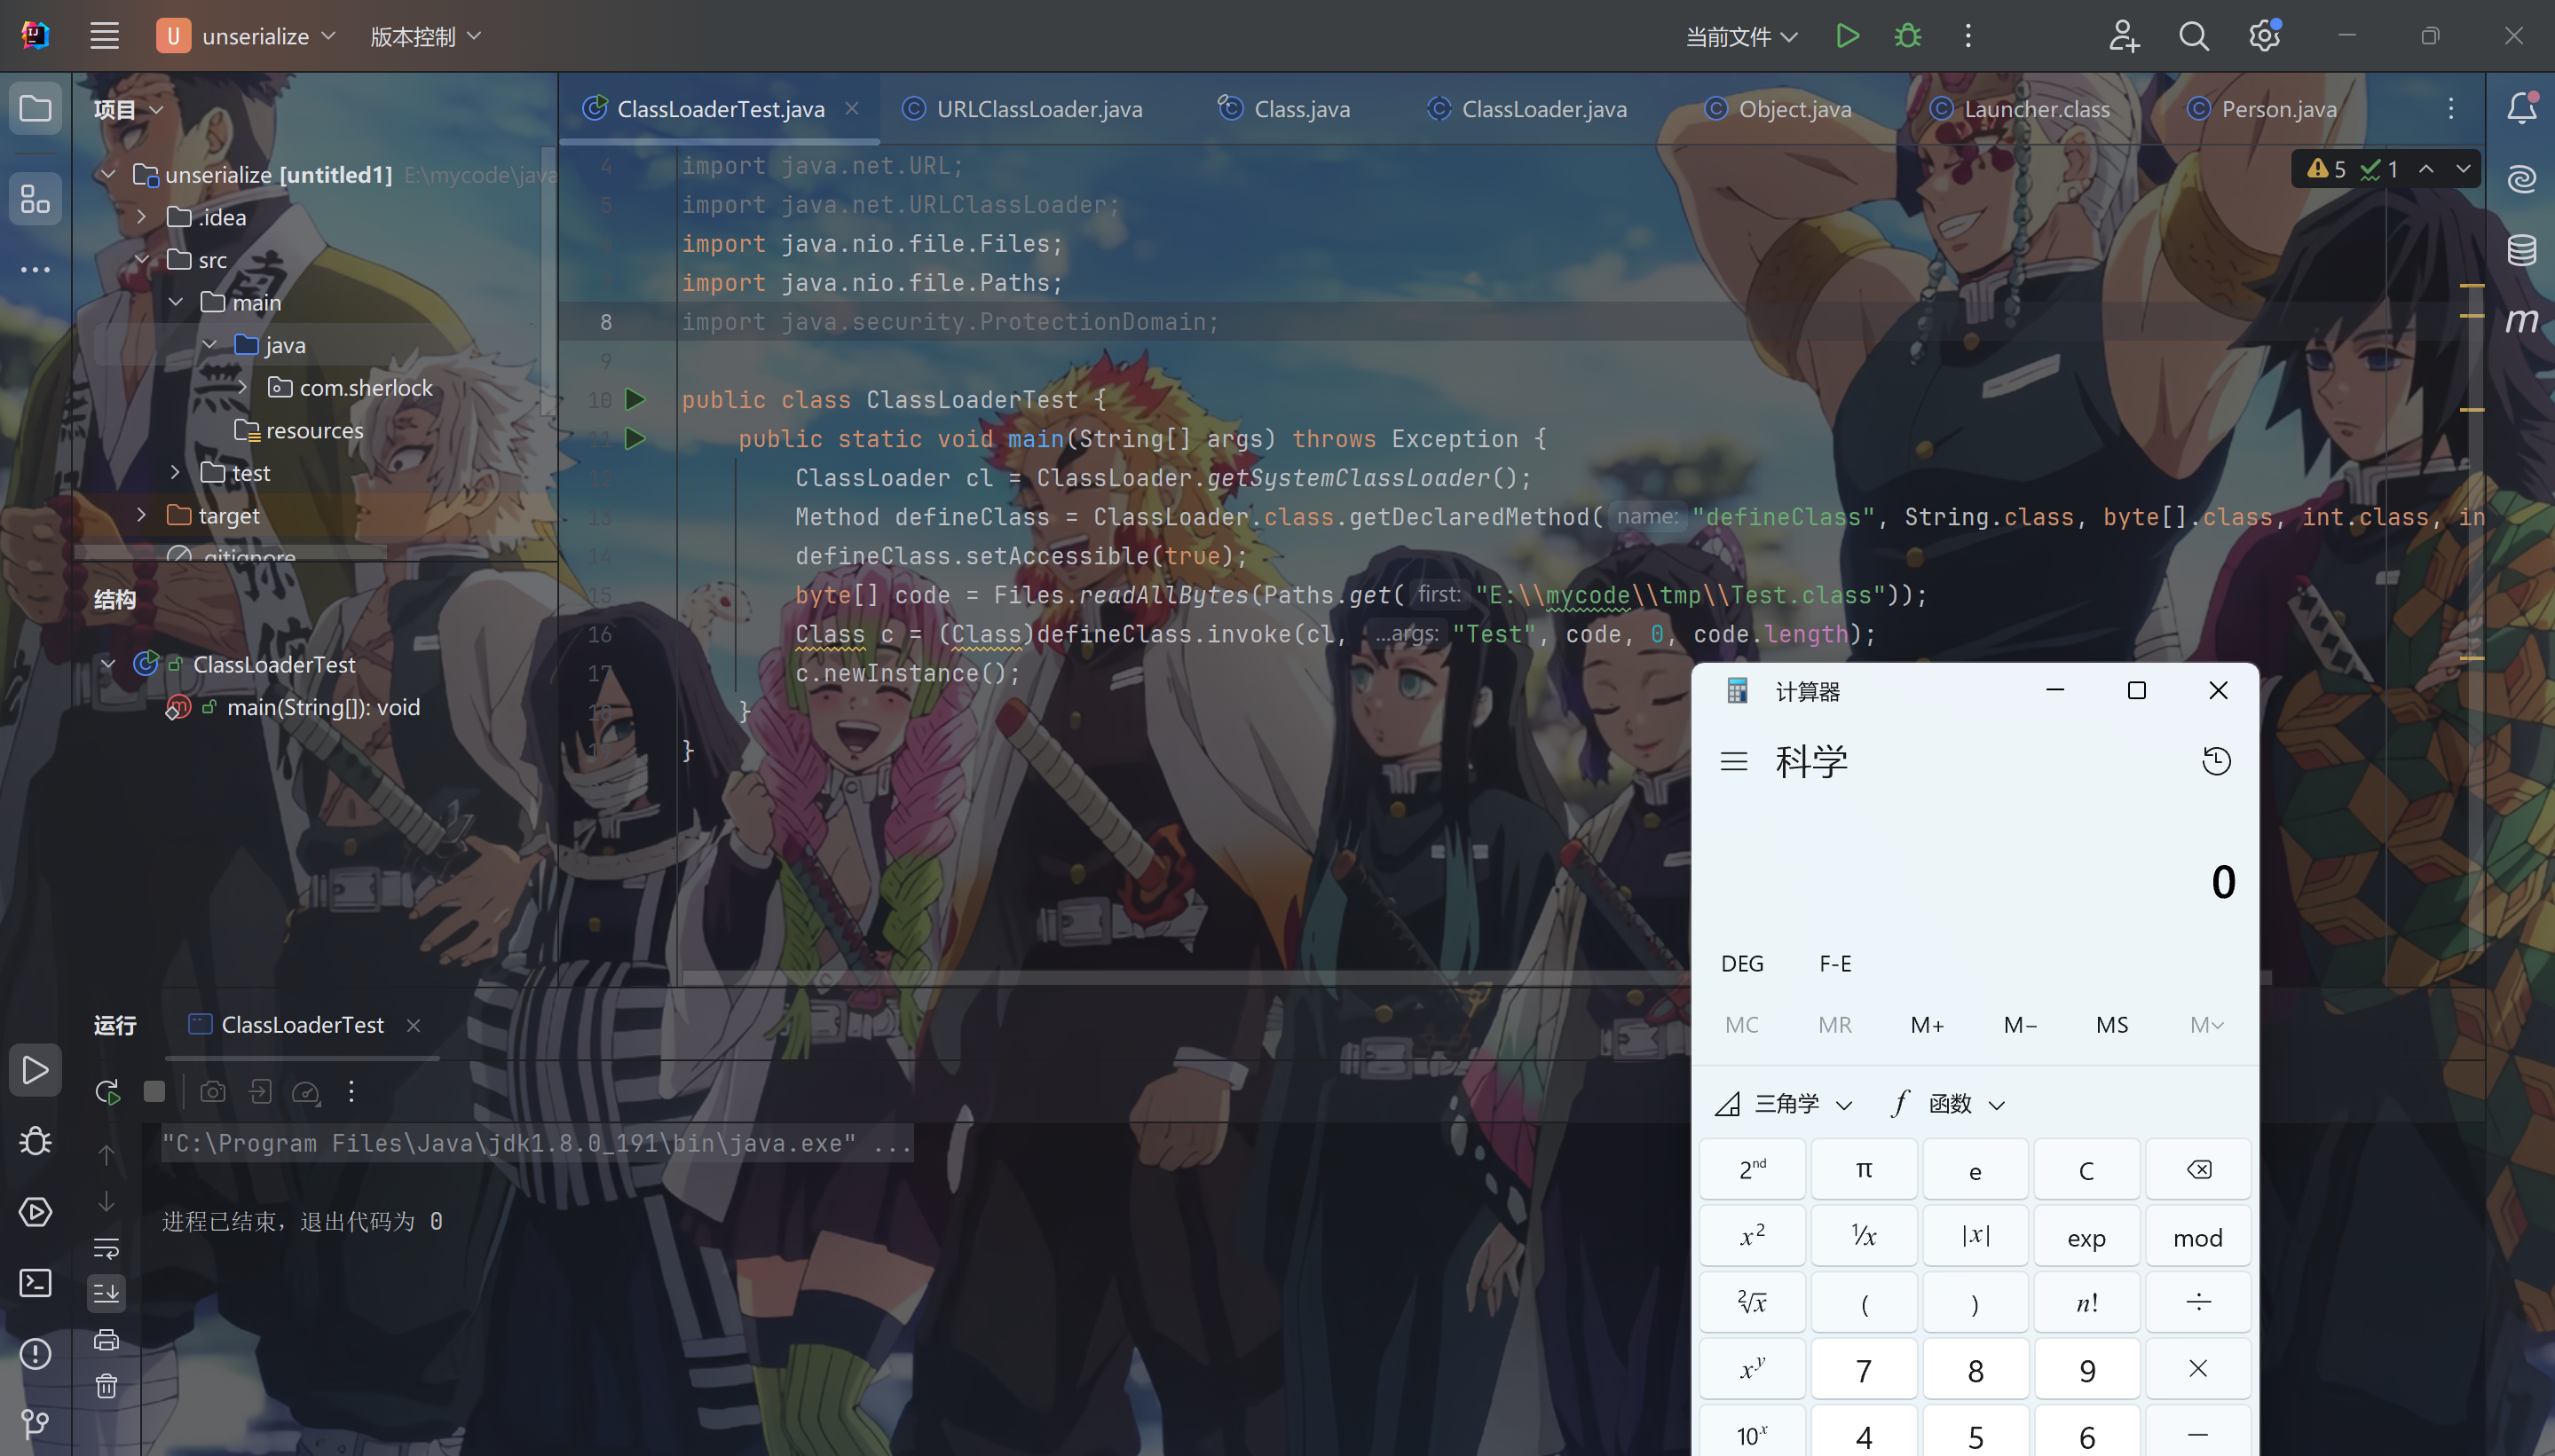Open the Debug tool window icon in the left sidebar
2555x1456 pixels.
(35, 1141)
